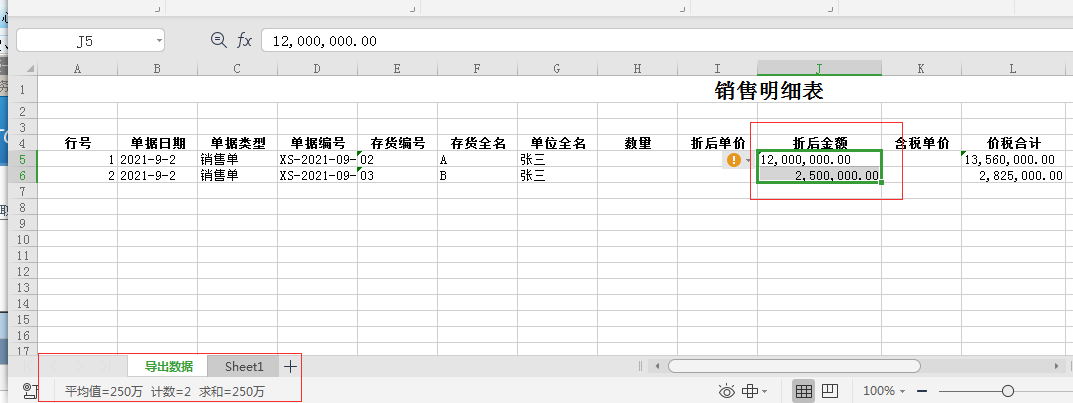This screenshot has height=403, width=1073.
Task: Select the 折后金额 header cell
Action: (x=819, y=144)
